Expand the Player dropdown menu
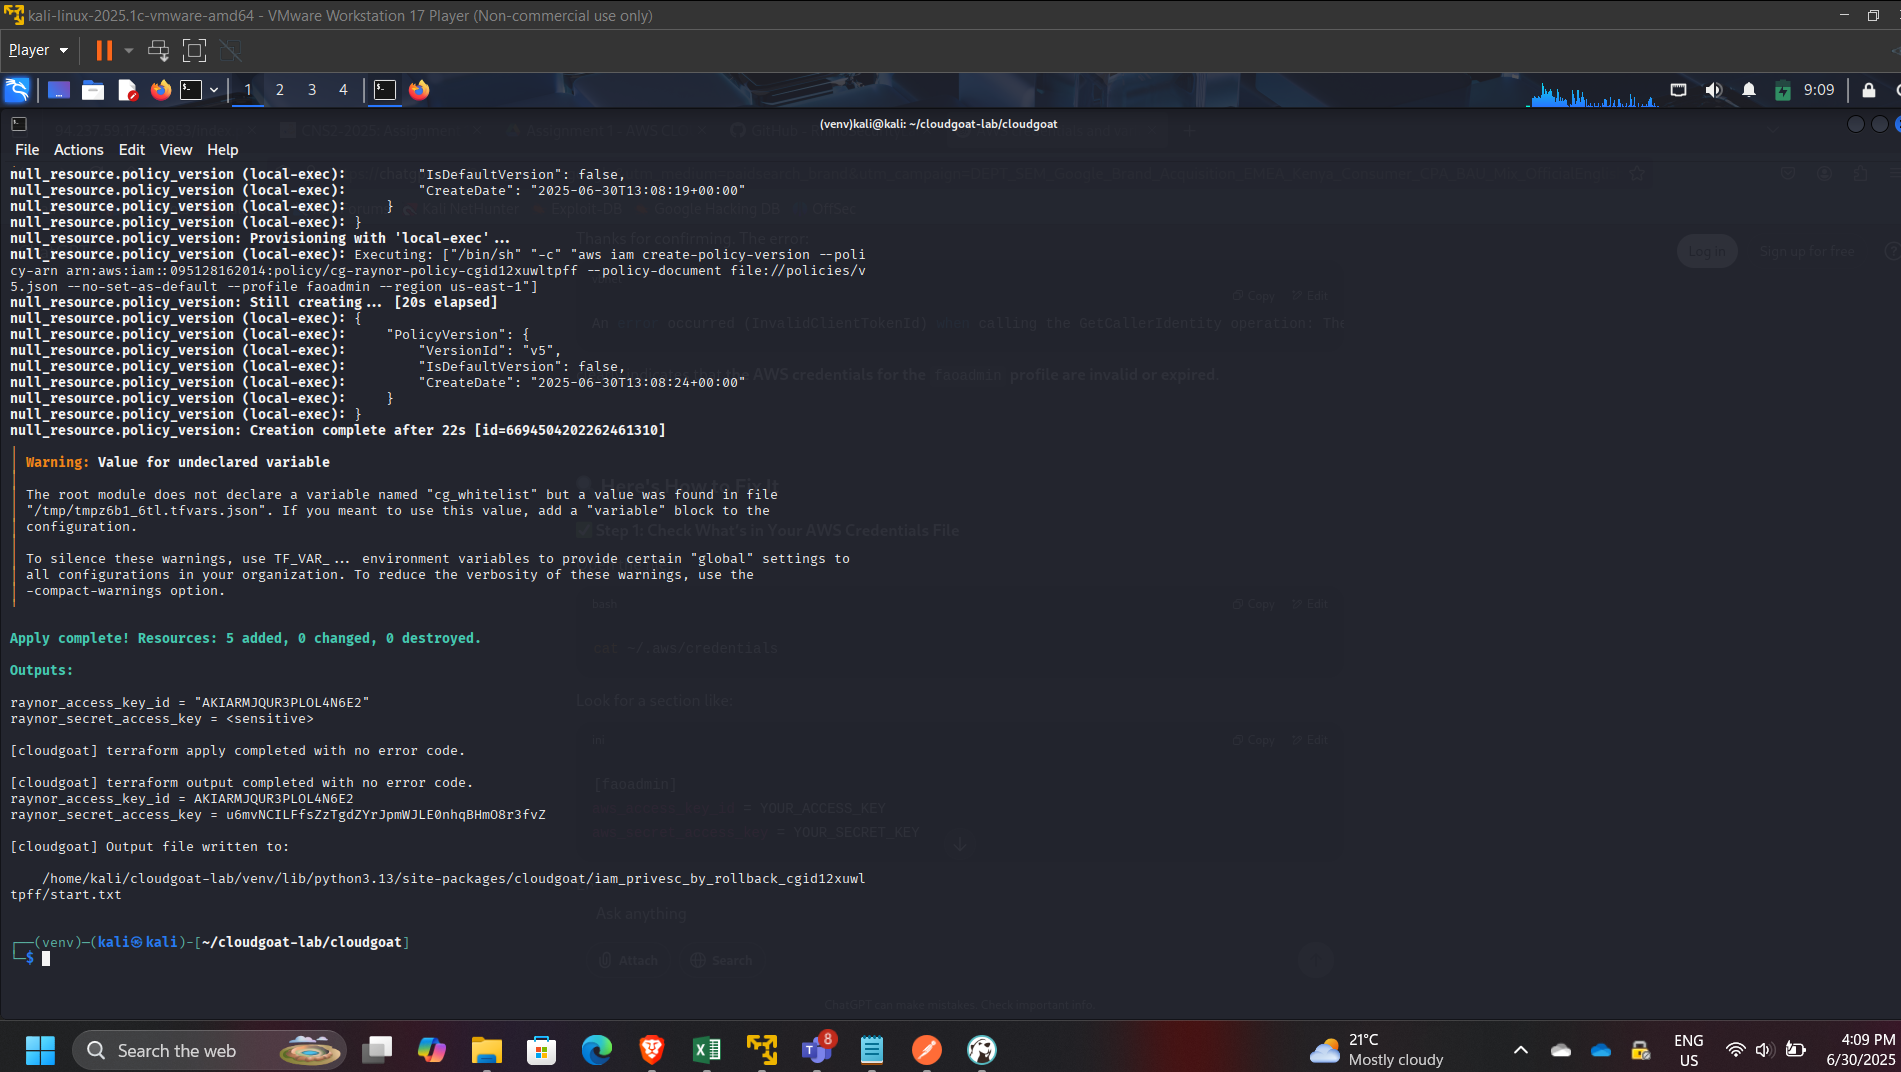 point(38,50)
